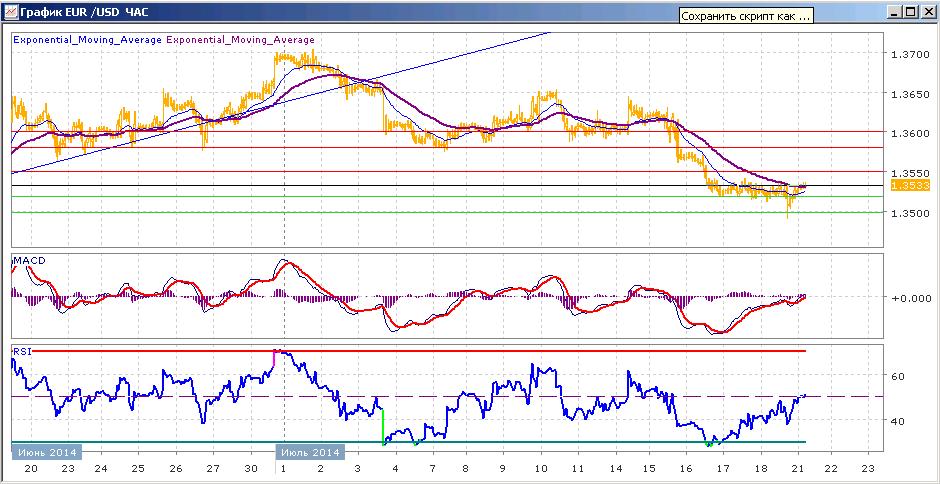The image size is (940, 484).
Task: Click date 23 at right end of axis
Action: point(869,468)
